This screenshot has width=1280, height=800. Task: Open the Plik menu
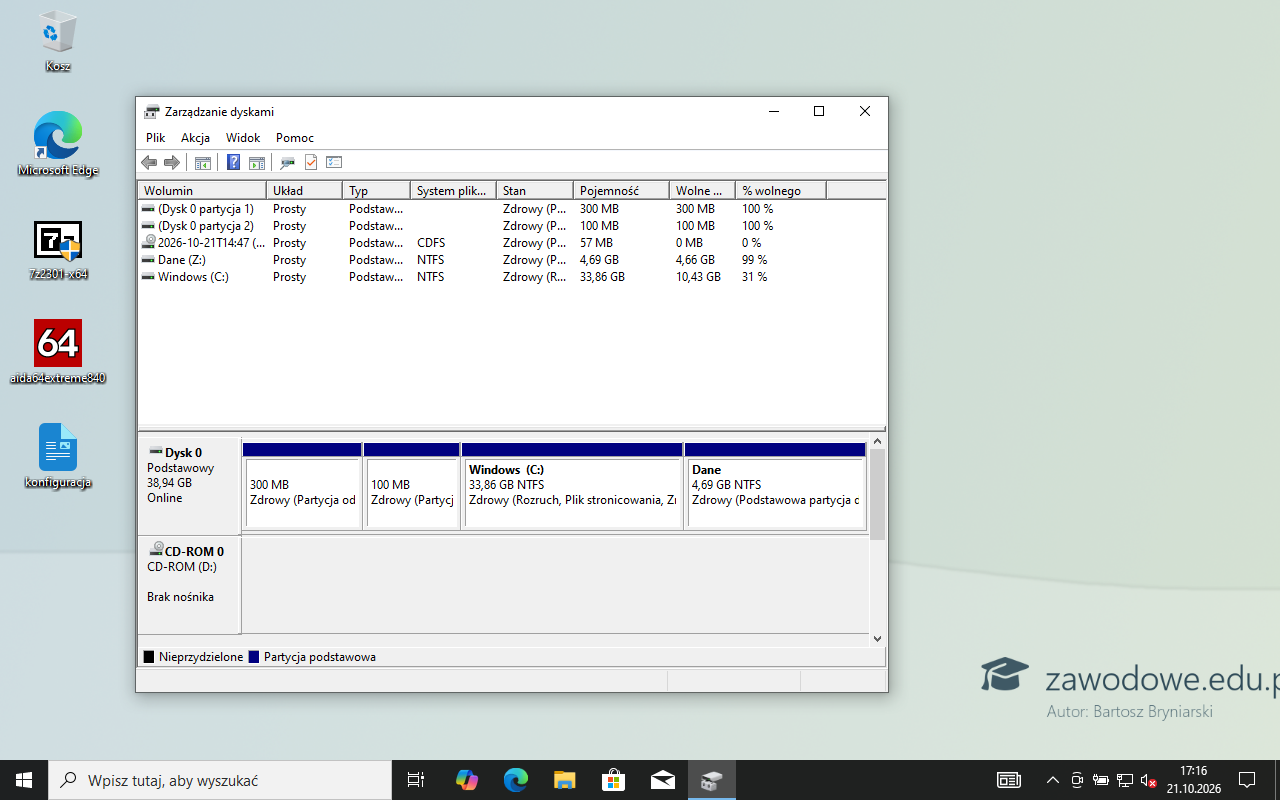pyautogui.click(x=155, y=138)
